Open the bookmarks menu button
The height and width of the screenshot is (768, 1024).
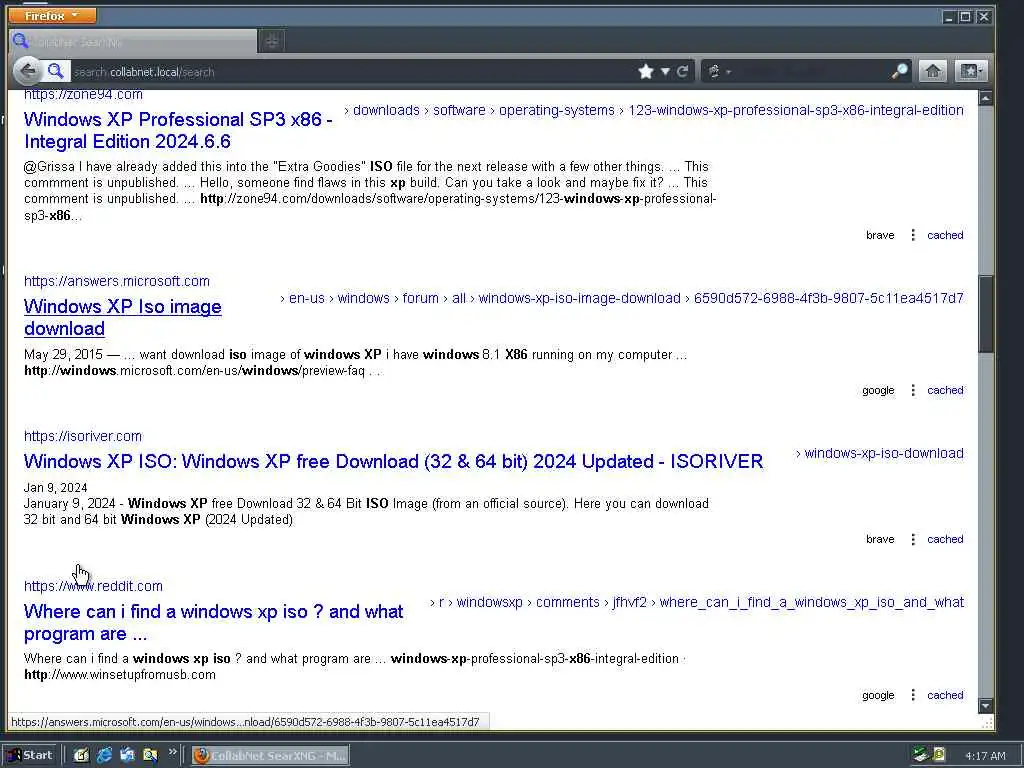coord(970,71)
